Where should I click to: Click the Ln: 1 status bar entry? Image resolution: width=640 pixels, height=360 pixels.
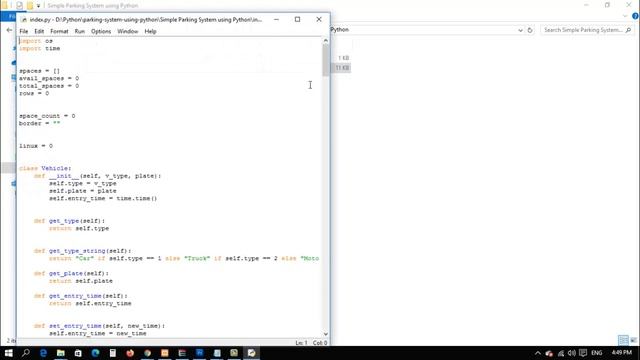pyautogui.click(x=301, y=343)
